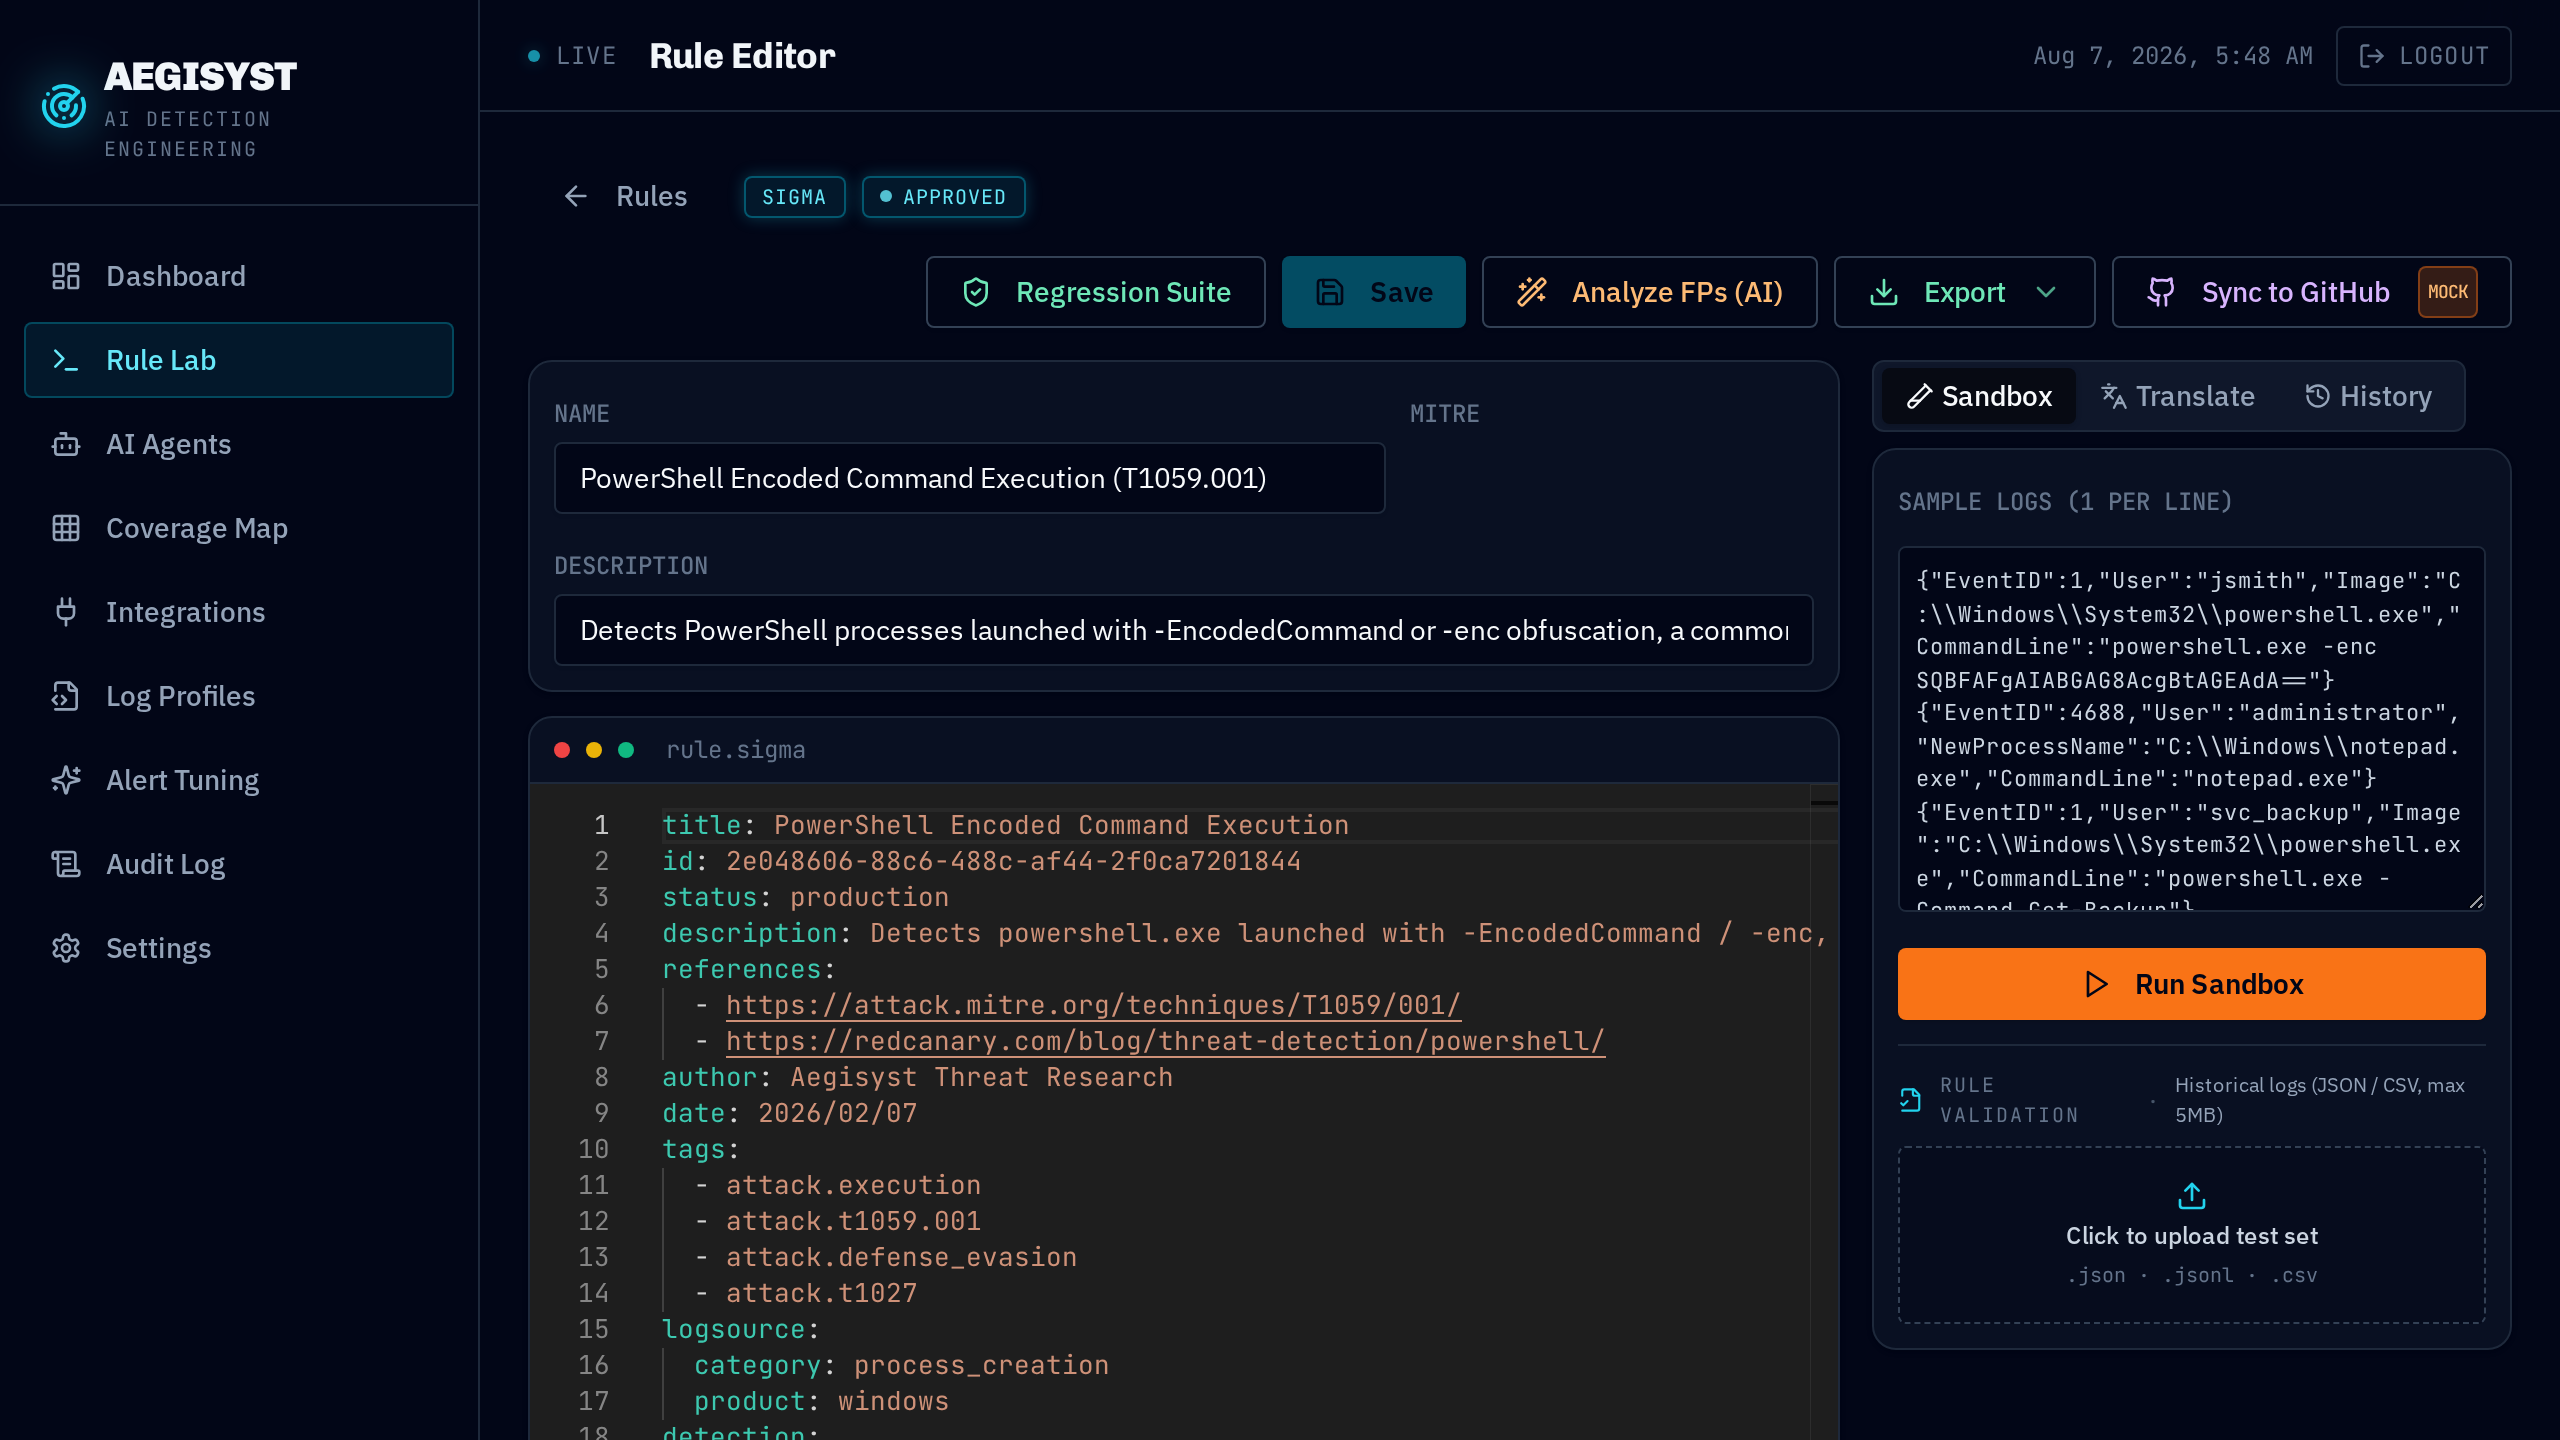The height and width of the screenshot is (1440, 2560).
Task: Run the Regression Suite
Action: coord(1096,292)
